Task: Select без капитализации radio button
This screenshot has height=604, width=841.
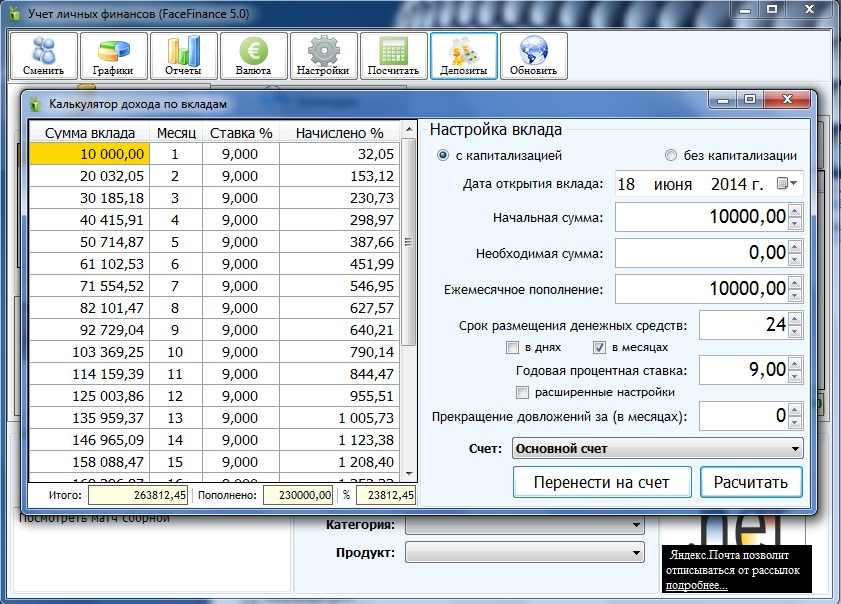Action: (x=670, y=156)
